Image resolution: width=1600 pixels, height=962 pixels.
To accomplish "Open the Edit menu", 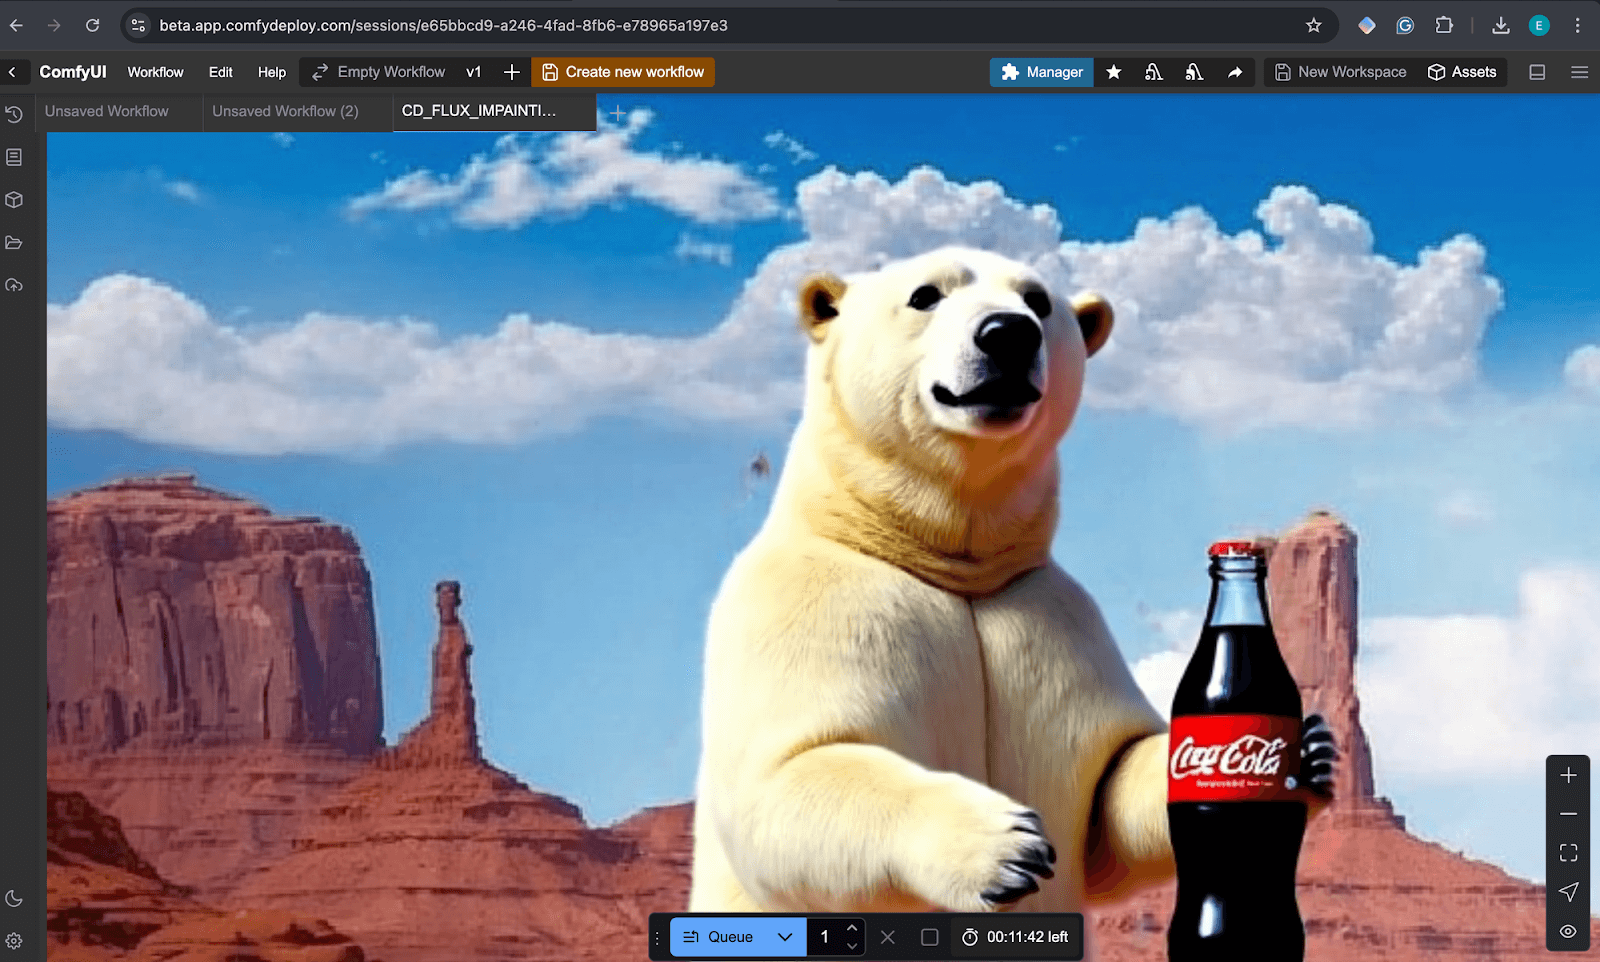I will point(220,72).
